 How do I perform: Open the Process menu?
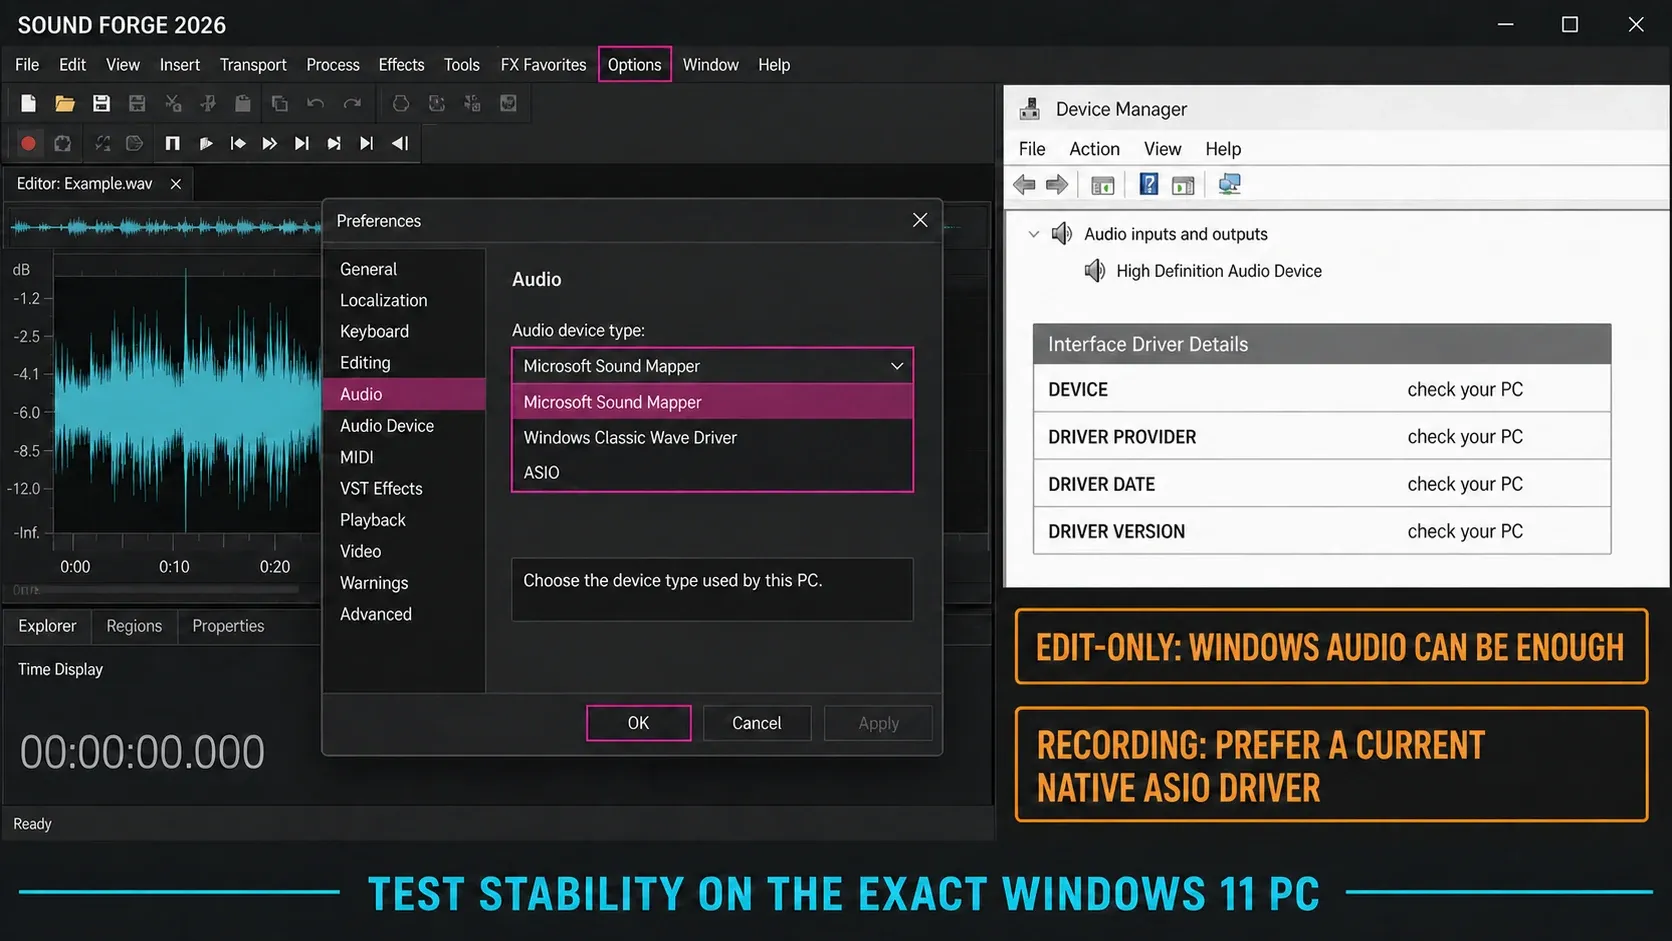333,65
